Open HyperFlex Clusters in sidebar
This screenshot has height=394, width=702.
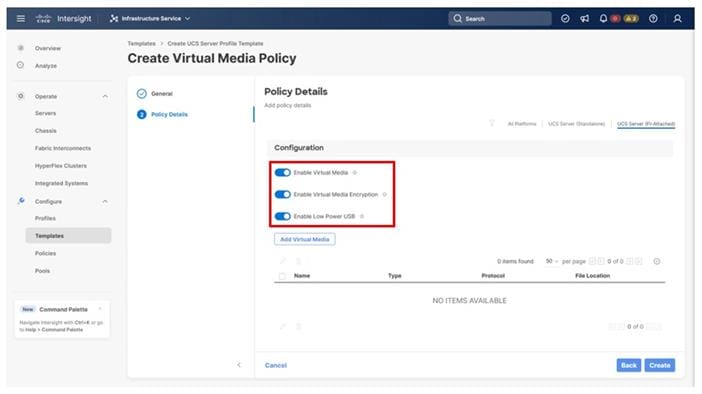tap(61, 166)
